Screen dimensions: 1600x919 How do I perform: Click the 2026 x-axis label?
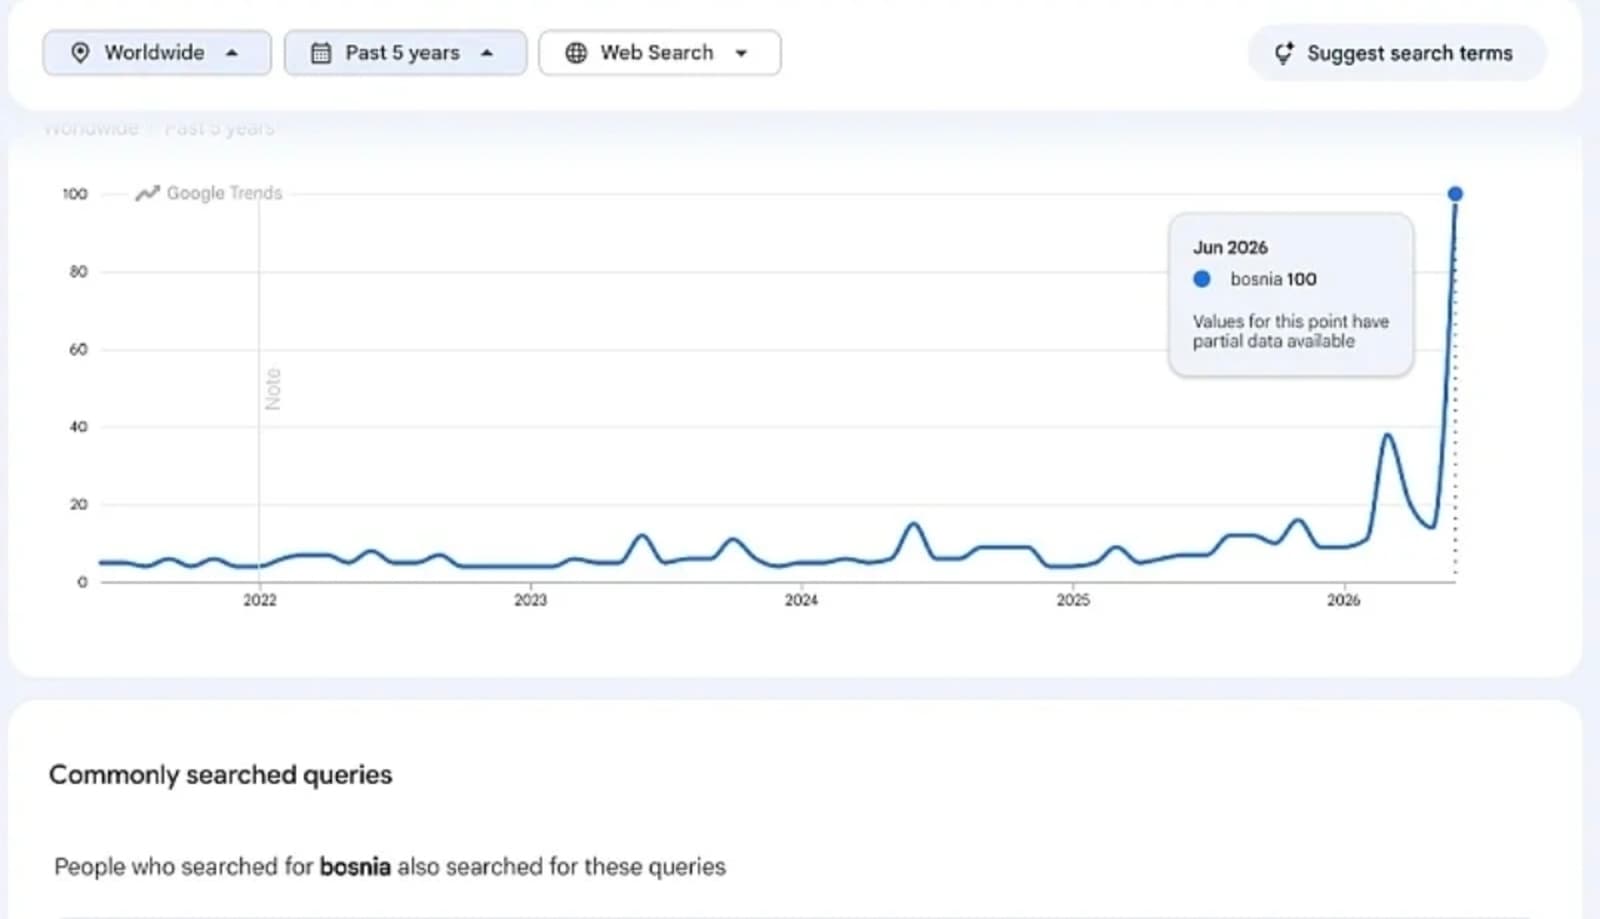(1344, 600)
